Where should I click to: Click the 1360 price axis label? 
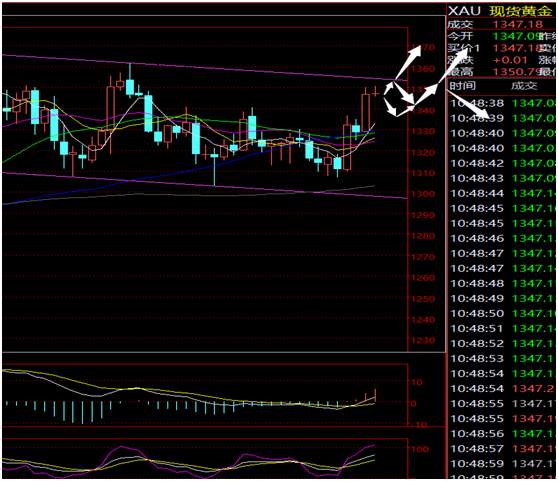(x=423, y=69)
